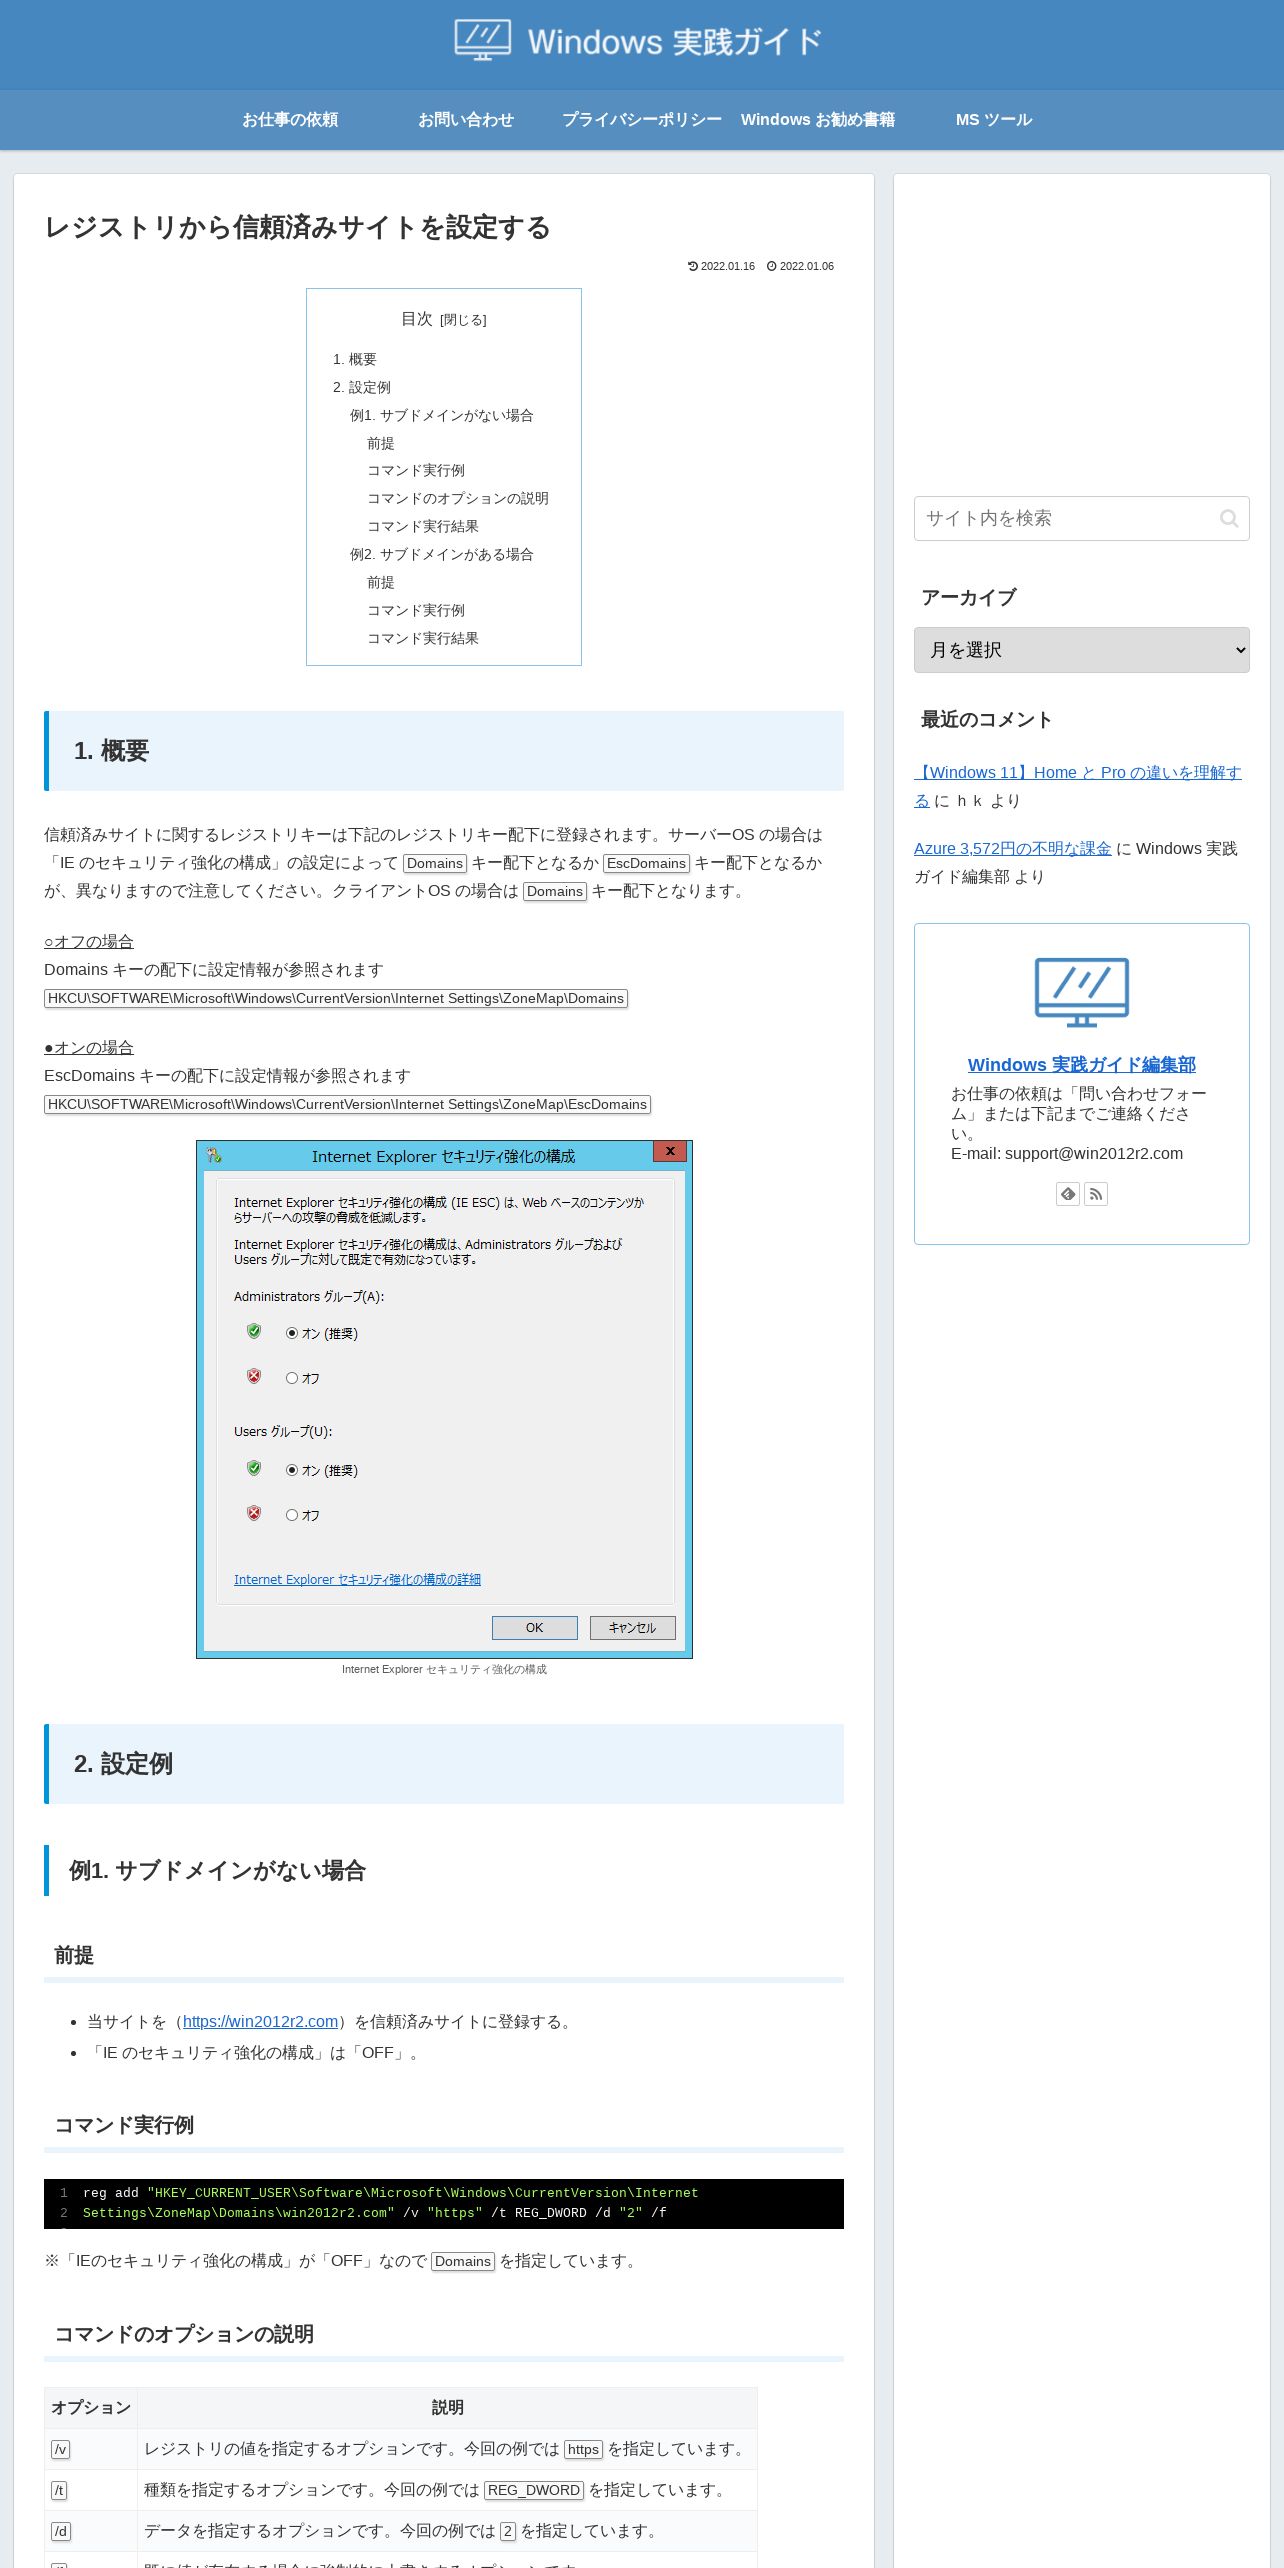Image resolution: width=1284 pixels, height=2568 pixels.
Task: Open お仕事の依頼 menu item
Action: coord(290,120)
